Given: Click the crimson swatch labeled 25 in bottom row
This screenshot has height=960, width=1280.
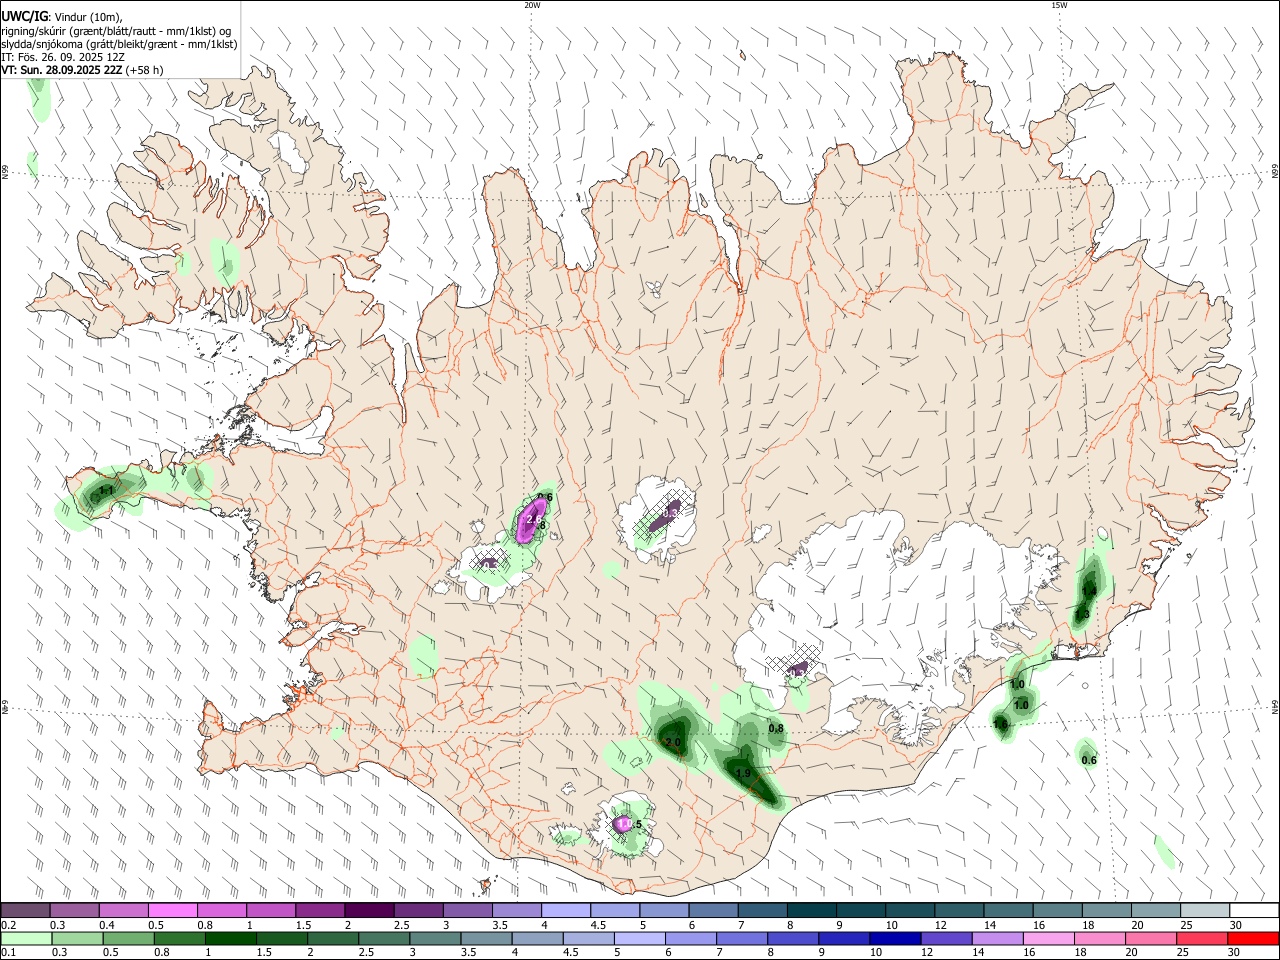Looking at the screenshot, I should tap(1201, 938).
